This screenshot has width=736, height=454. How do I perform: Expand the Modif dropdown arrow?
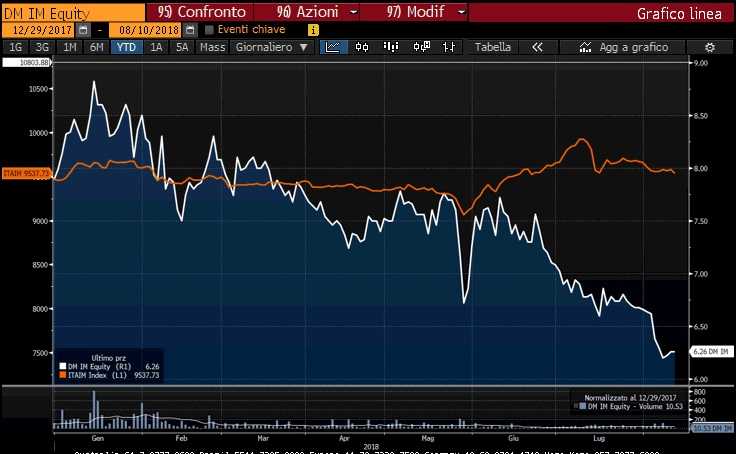click(x=461, y=12)
